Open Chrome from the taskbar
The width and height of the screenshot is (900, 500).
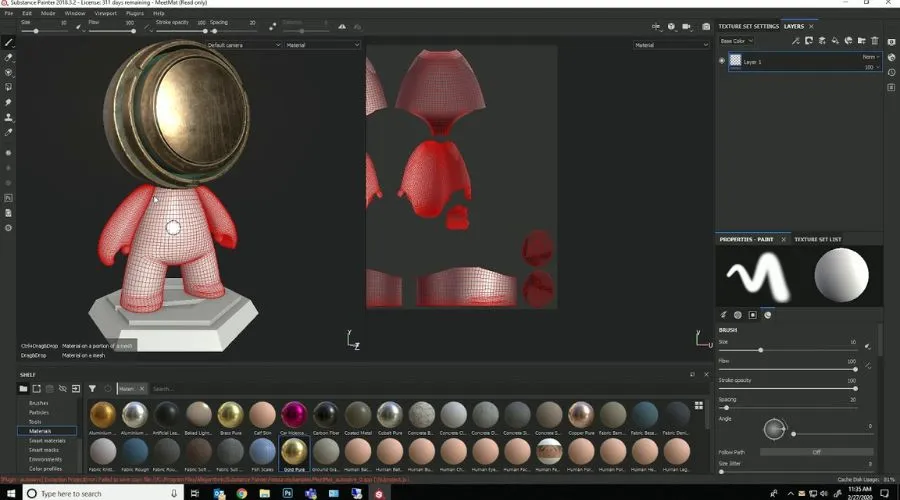(x=242, y=493)
